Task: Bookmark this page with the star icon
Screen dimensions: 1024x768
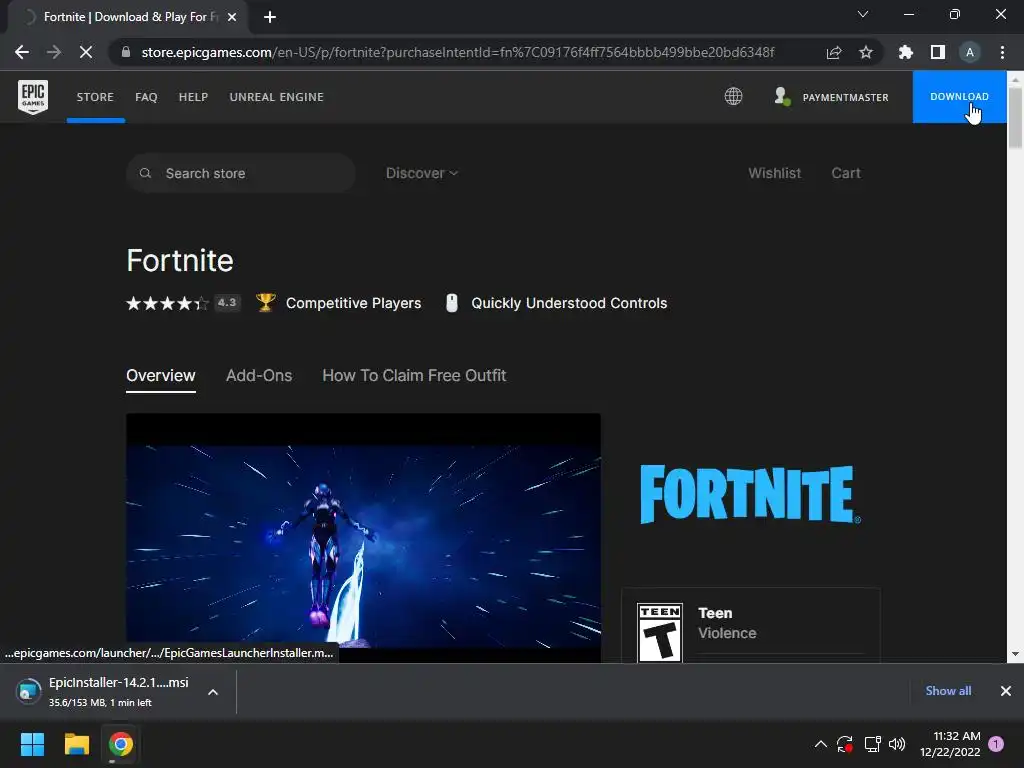Action: pyautogui.click(x=866, y=52)
